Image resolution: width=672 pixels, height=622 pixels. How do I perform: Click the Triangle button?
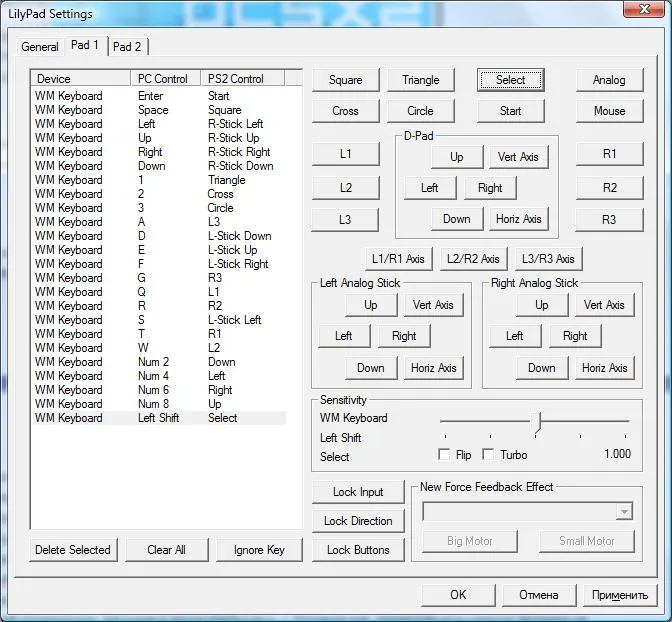point(420,80)
